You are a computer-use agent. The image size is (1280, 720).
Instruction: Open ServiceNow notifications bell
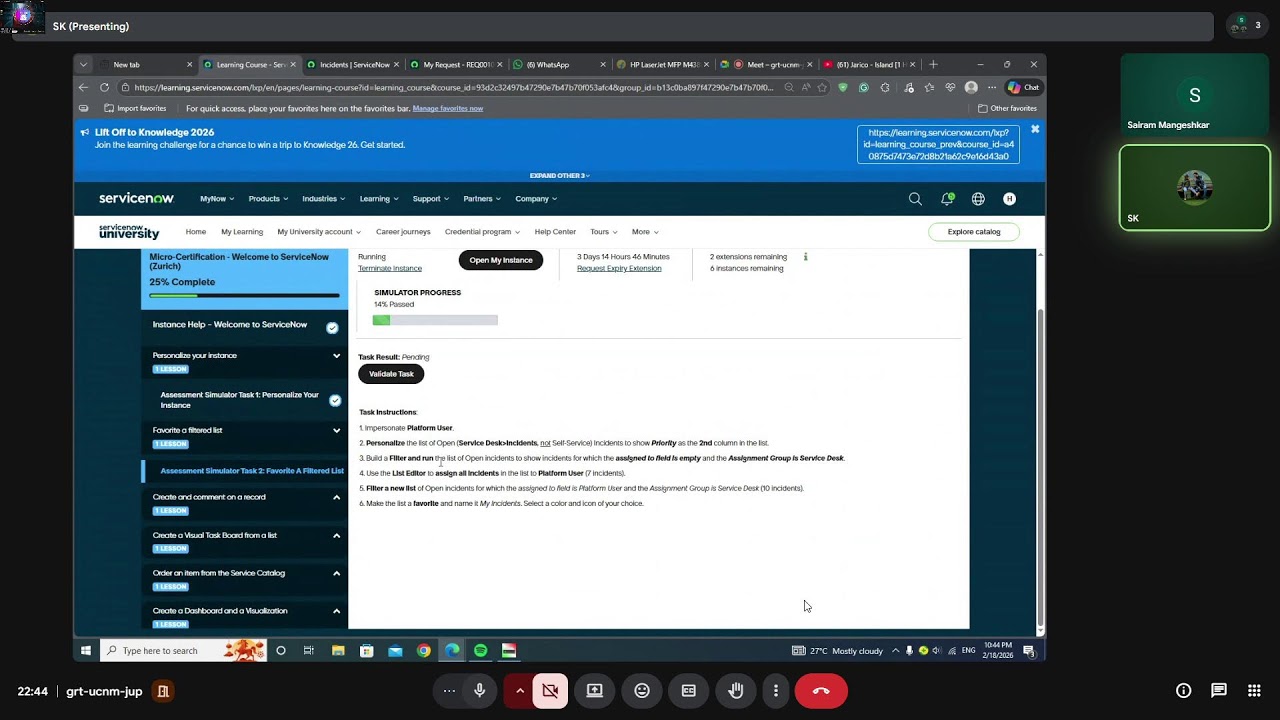click(x=947, y=199)
